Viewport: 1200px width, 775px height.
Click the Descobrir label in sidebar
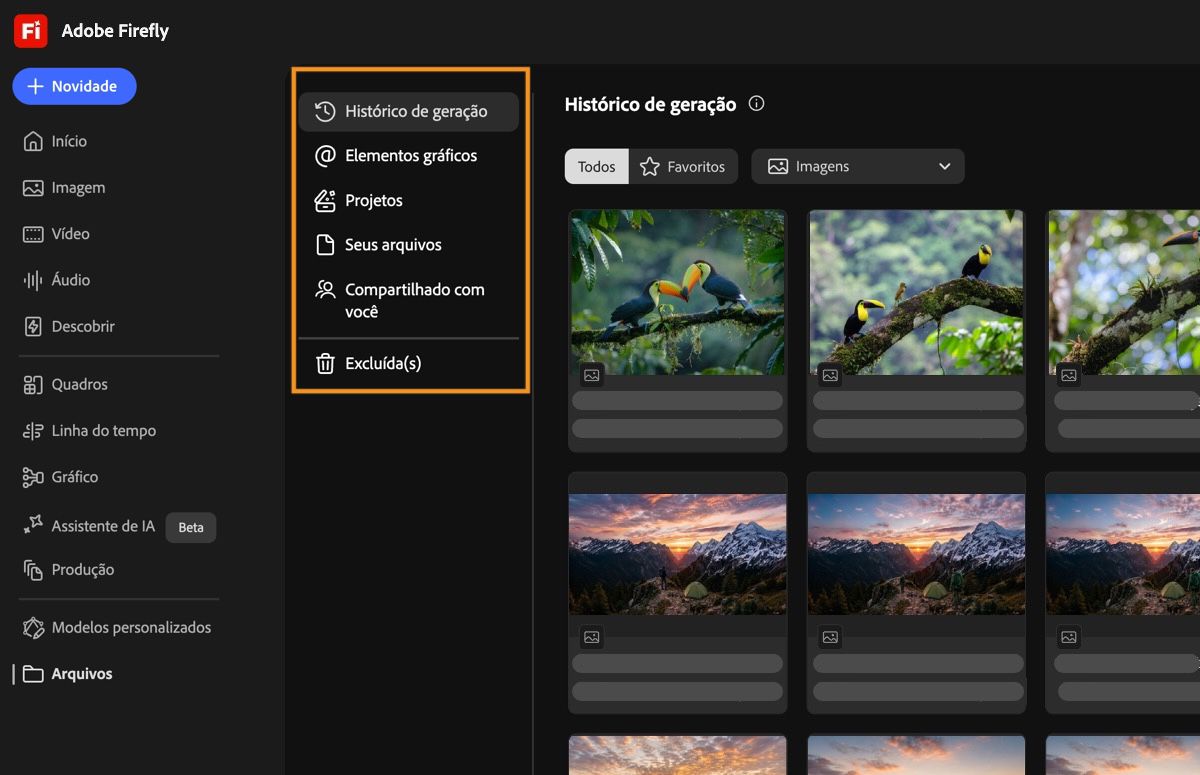point(83,326)
